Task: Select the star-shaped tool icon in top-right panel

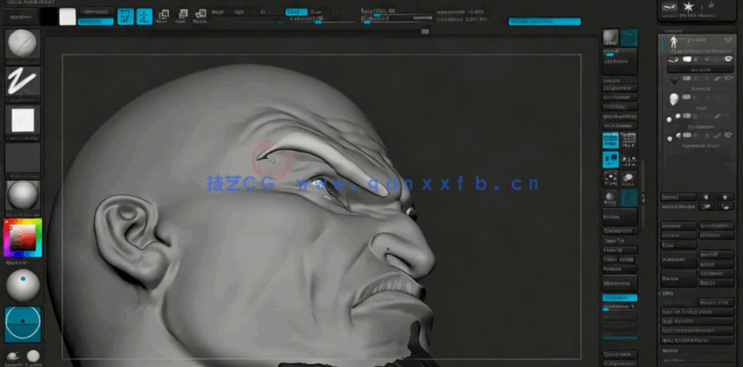Action: tap(688, 7)
